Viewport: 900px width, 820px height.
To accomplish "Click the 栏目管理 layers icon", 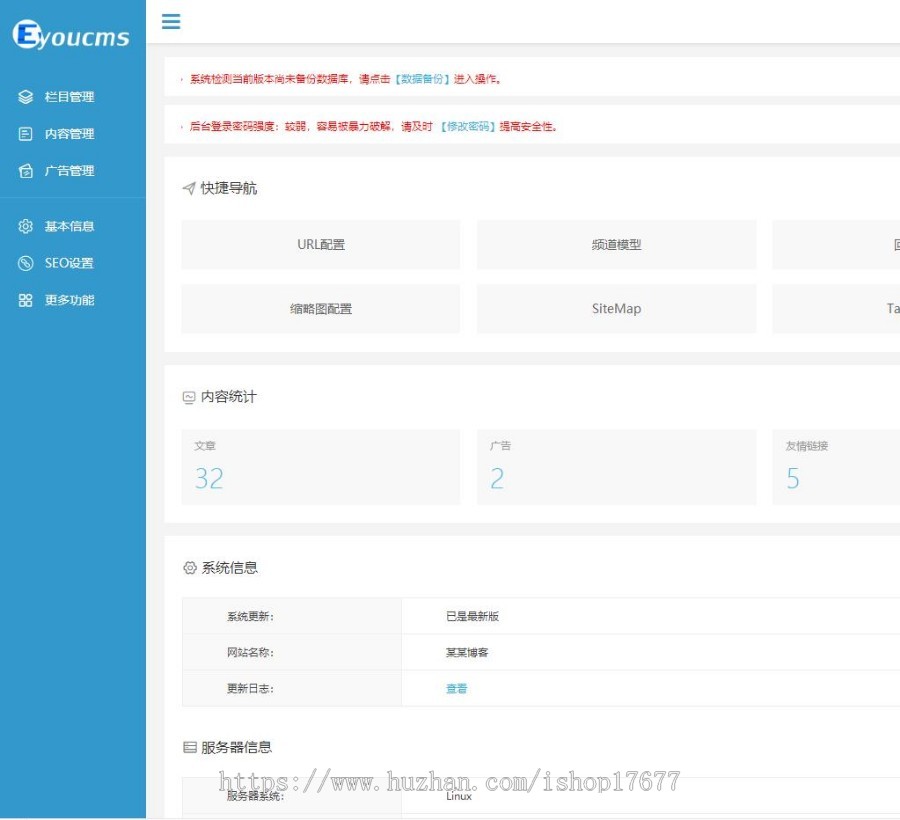I will (25, 97).
